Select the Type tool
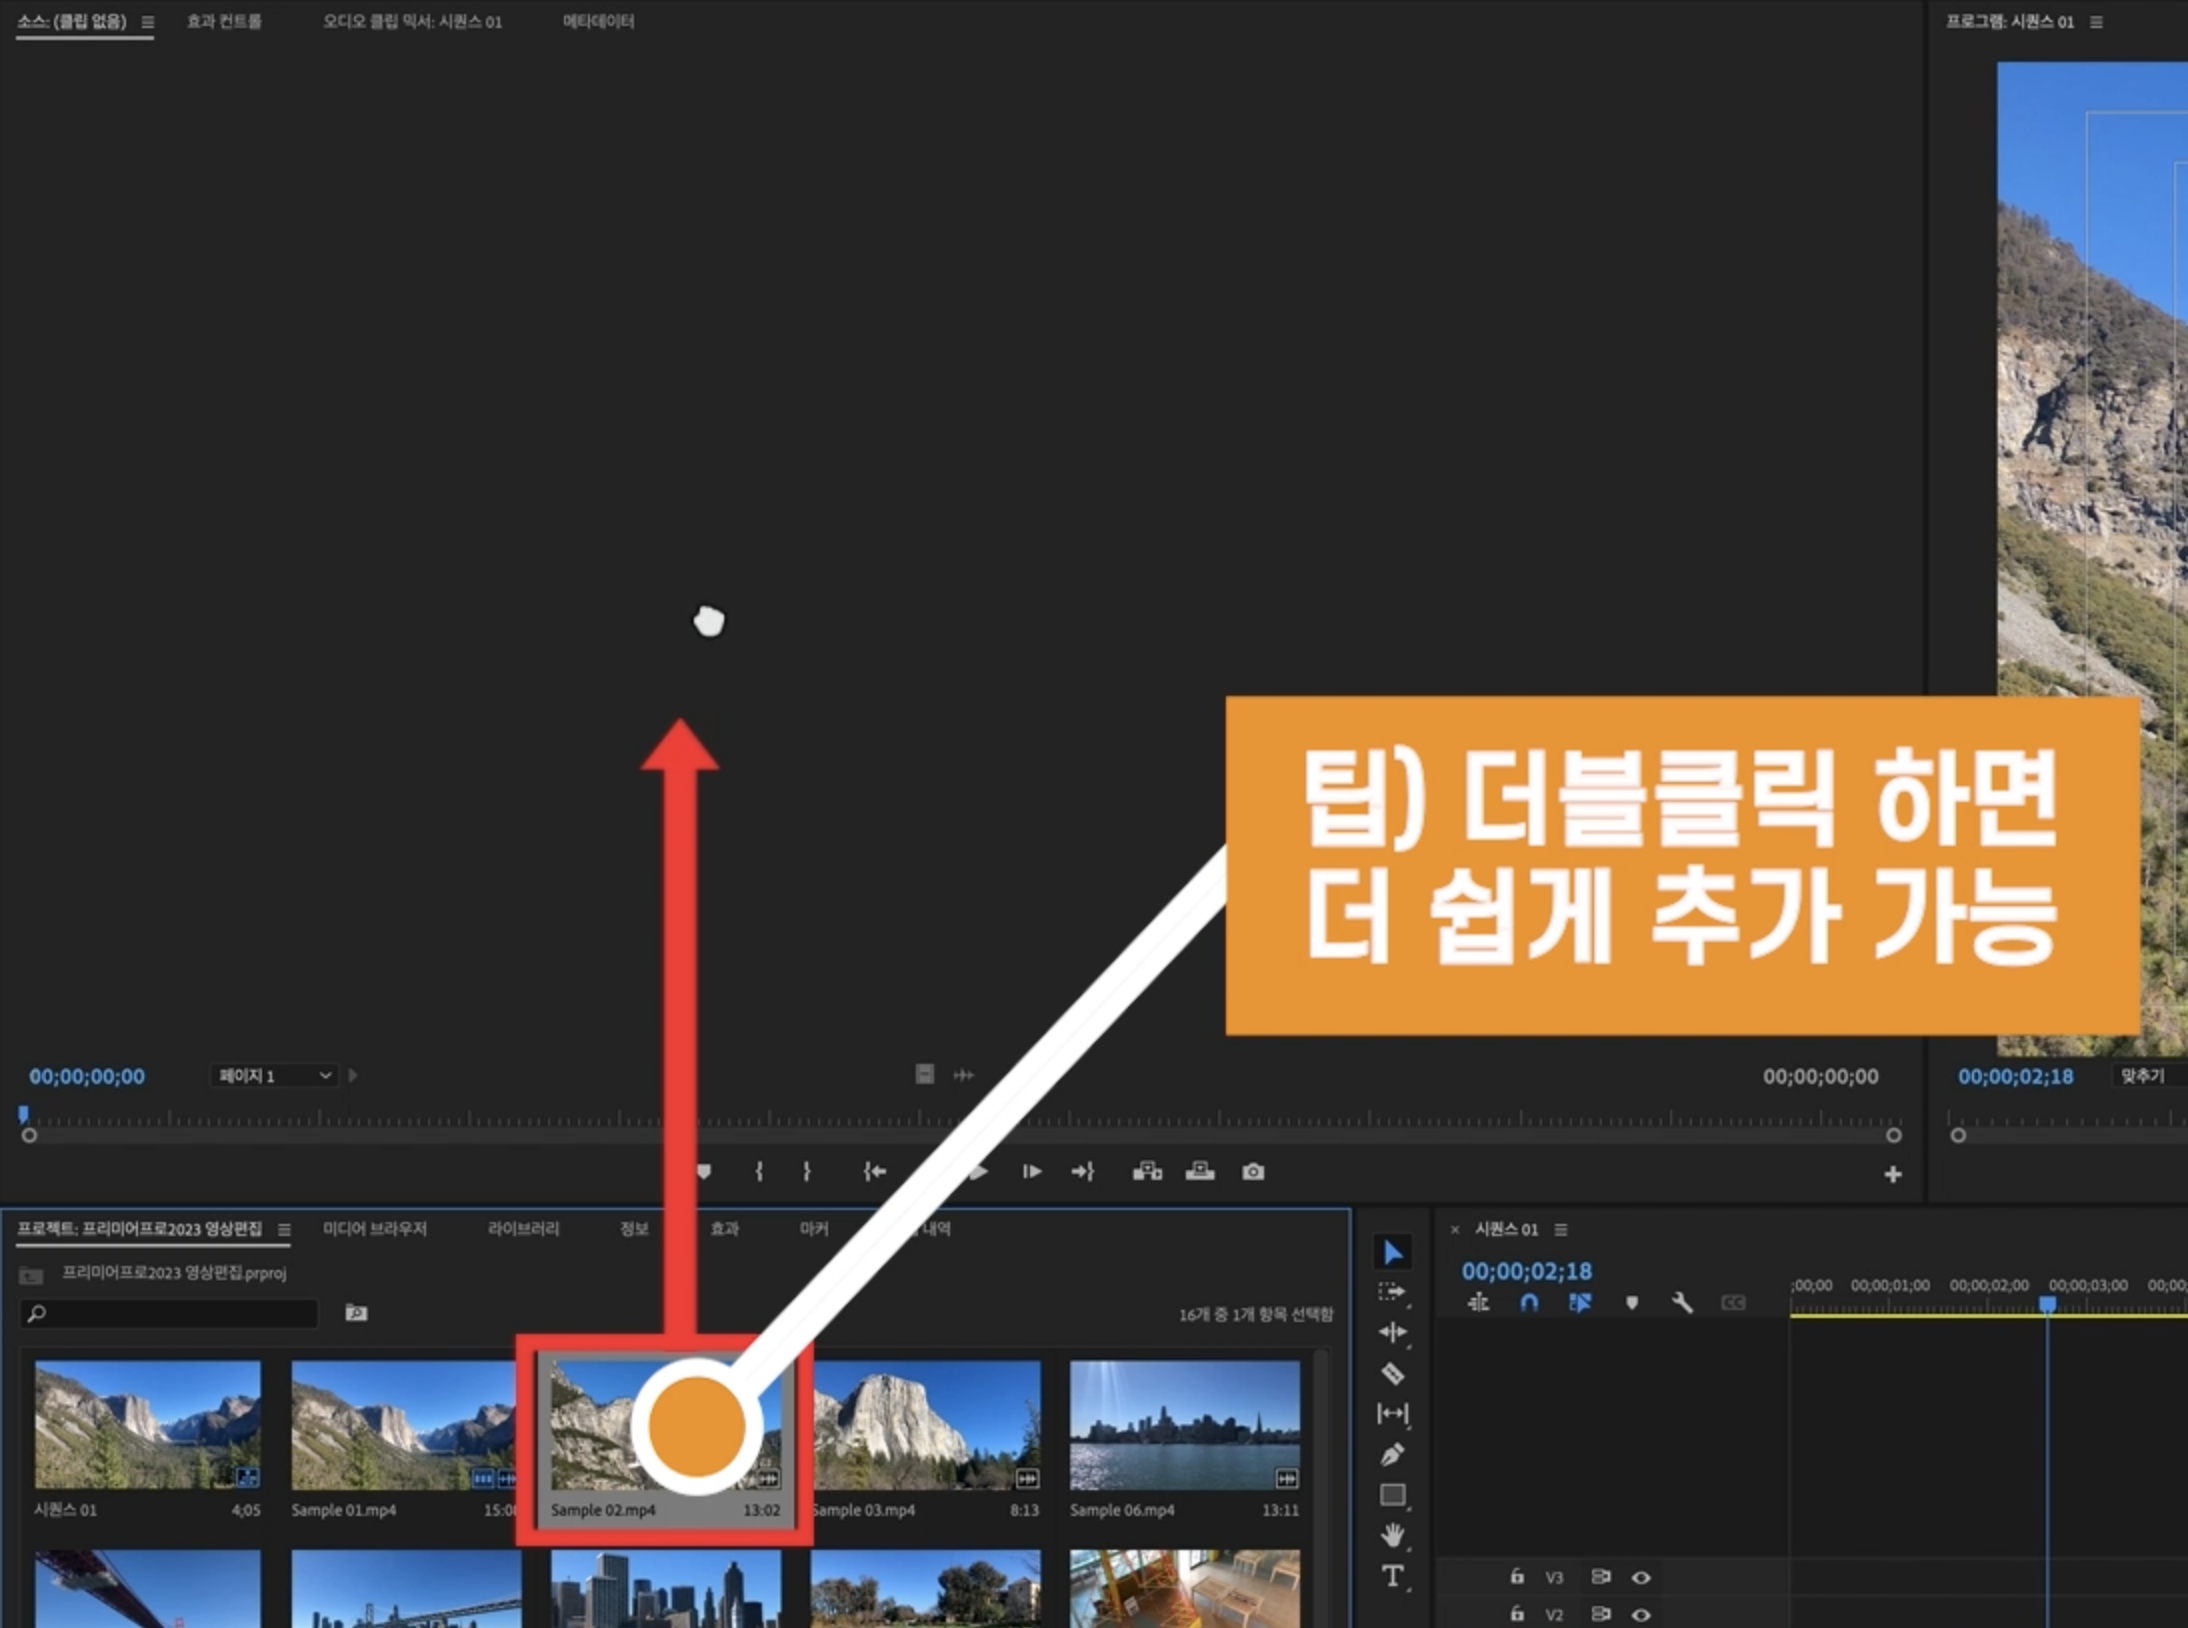Viewport: 2188px width, 1628px height. [1392, 1577]
